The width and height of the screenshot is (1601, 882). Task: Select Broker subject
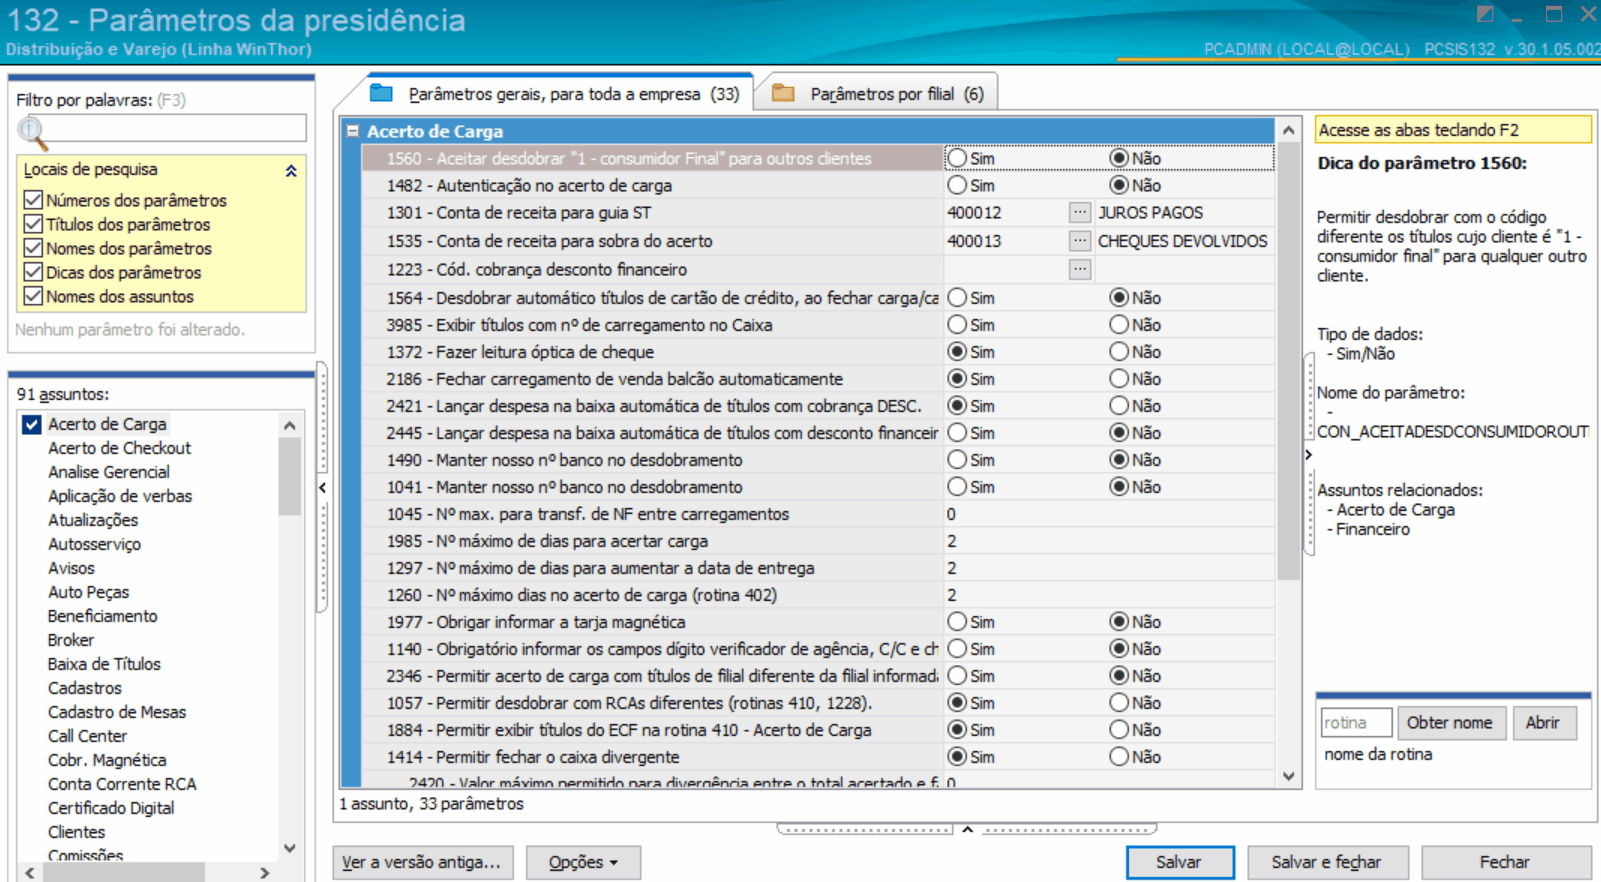pos(71,640)
